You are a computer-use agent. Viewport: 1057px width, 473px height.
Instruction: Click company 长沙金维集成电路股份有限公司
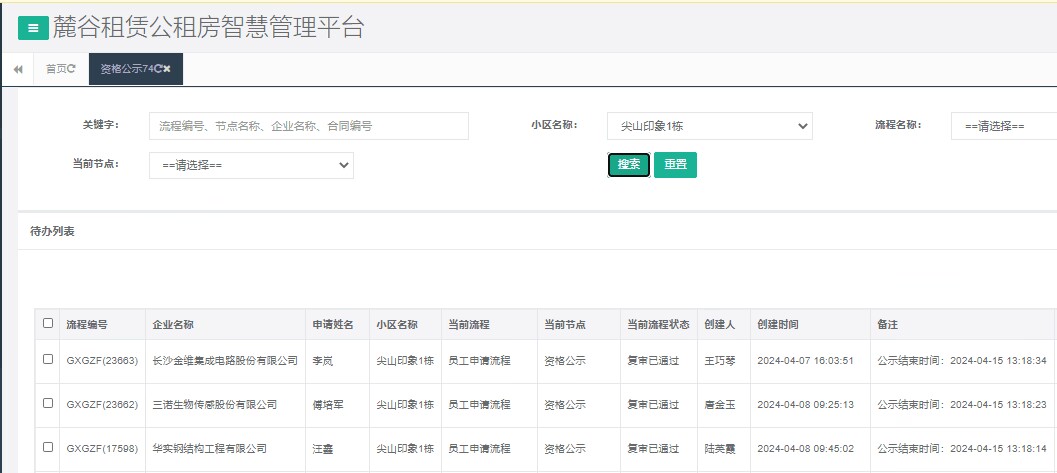(225, 361)
